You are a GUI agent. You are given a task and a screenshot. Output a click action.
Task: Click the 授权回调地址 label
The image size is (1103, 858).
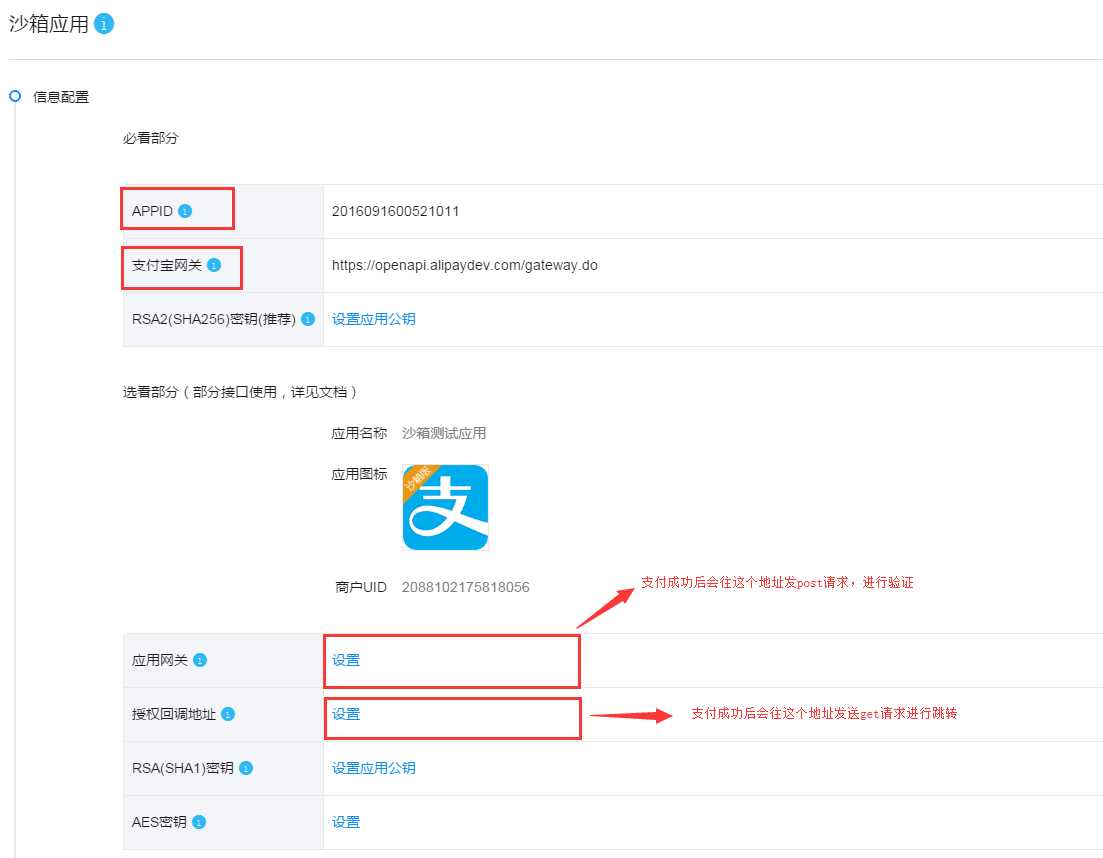point(174,714)
